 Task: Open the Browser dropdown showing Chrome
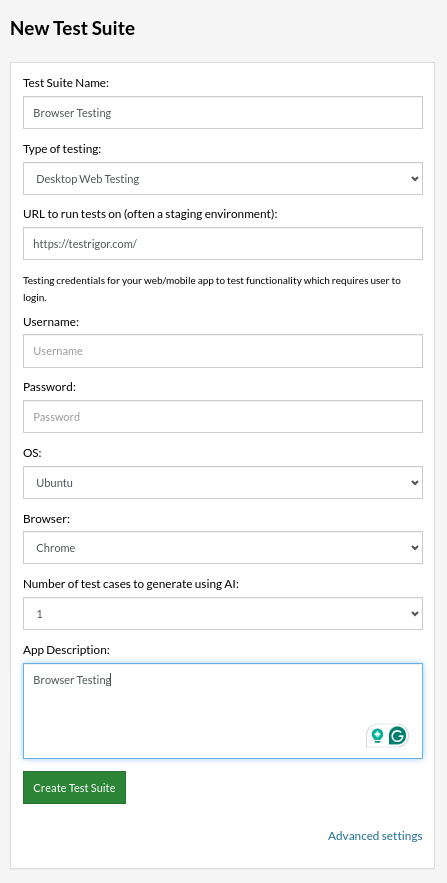coord(223,548)
